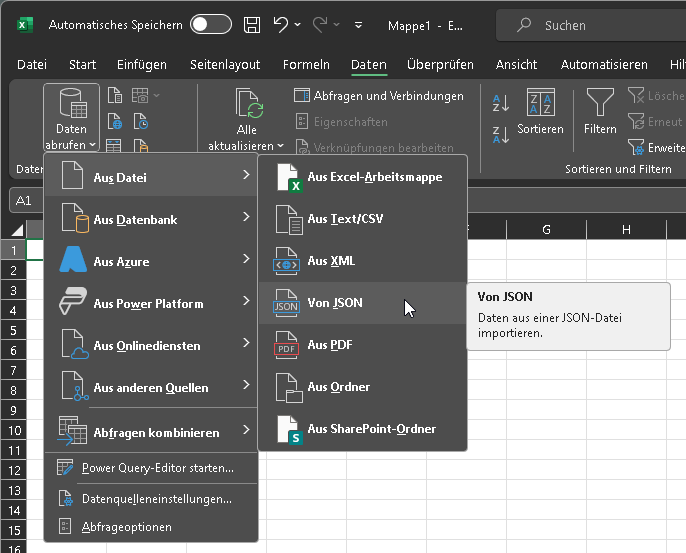Screen dimensions: 686x553
Task: Expand the Aus Datenbank submenu
Action: [x=151, y=219]
